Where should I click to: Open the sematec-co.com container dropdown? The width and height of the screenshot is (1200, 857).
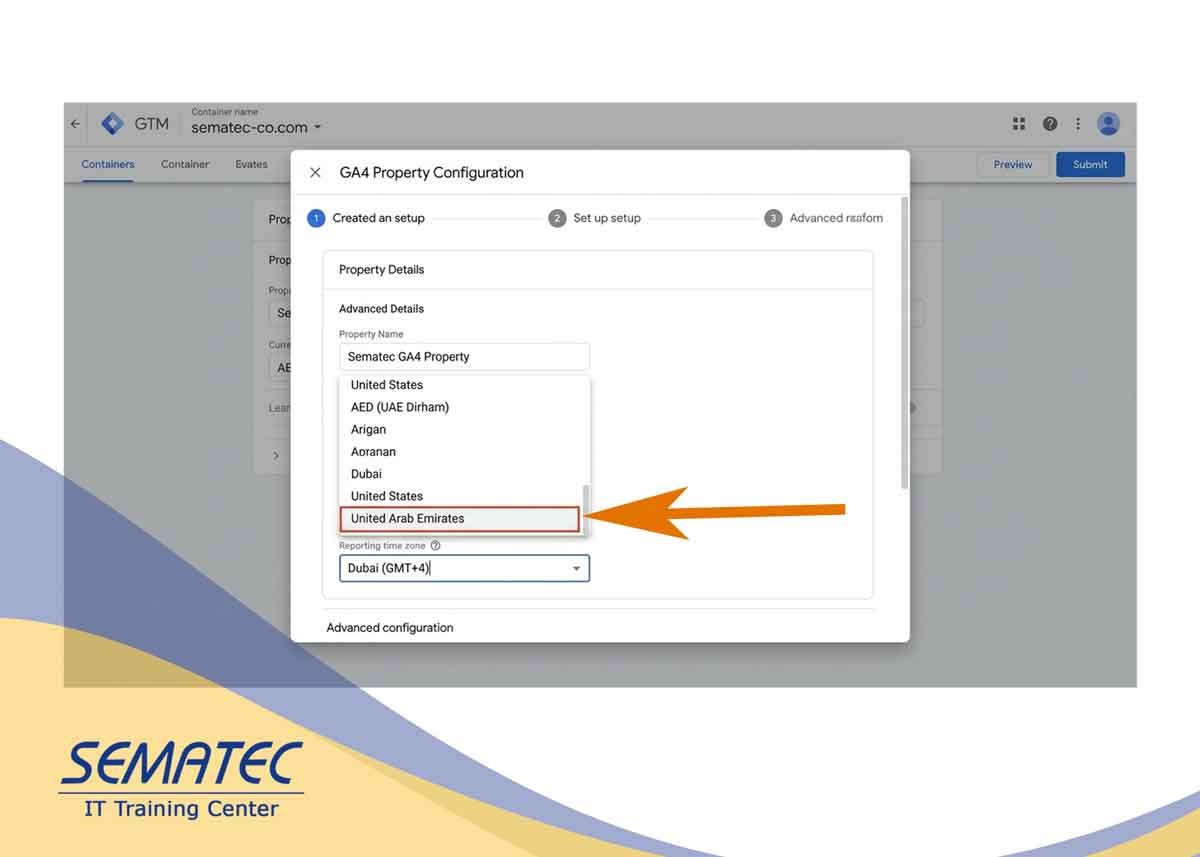(257, 127)
